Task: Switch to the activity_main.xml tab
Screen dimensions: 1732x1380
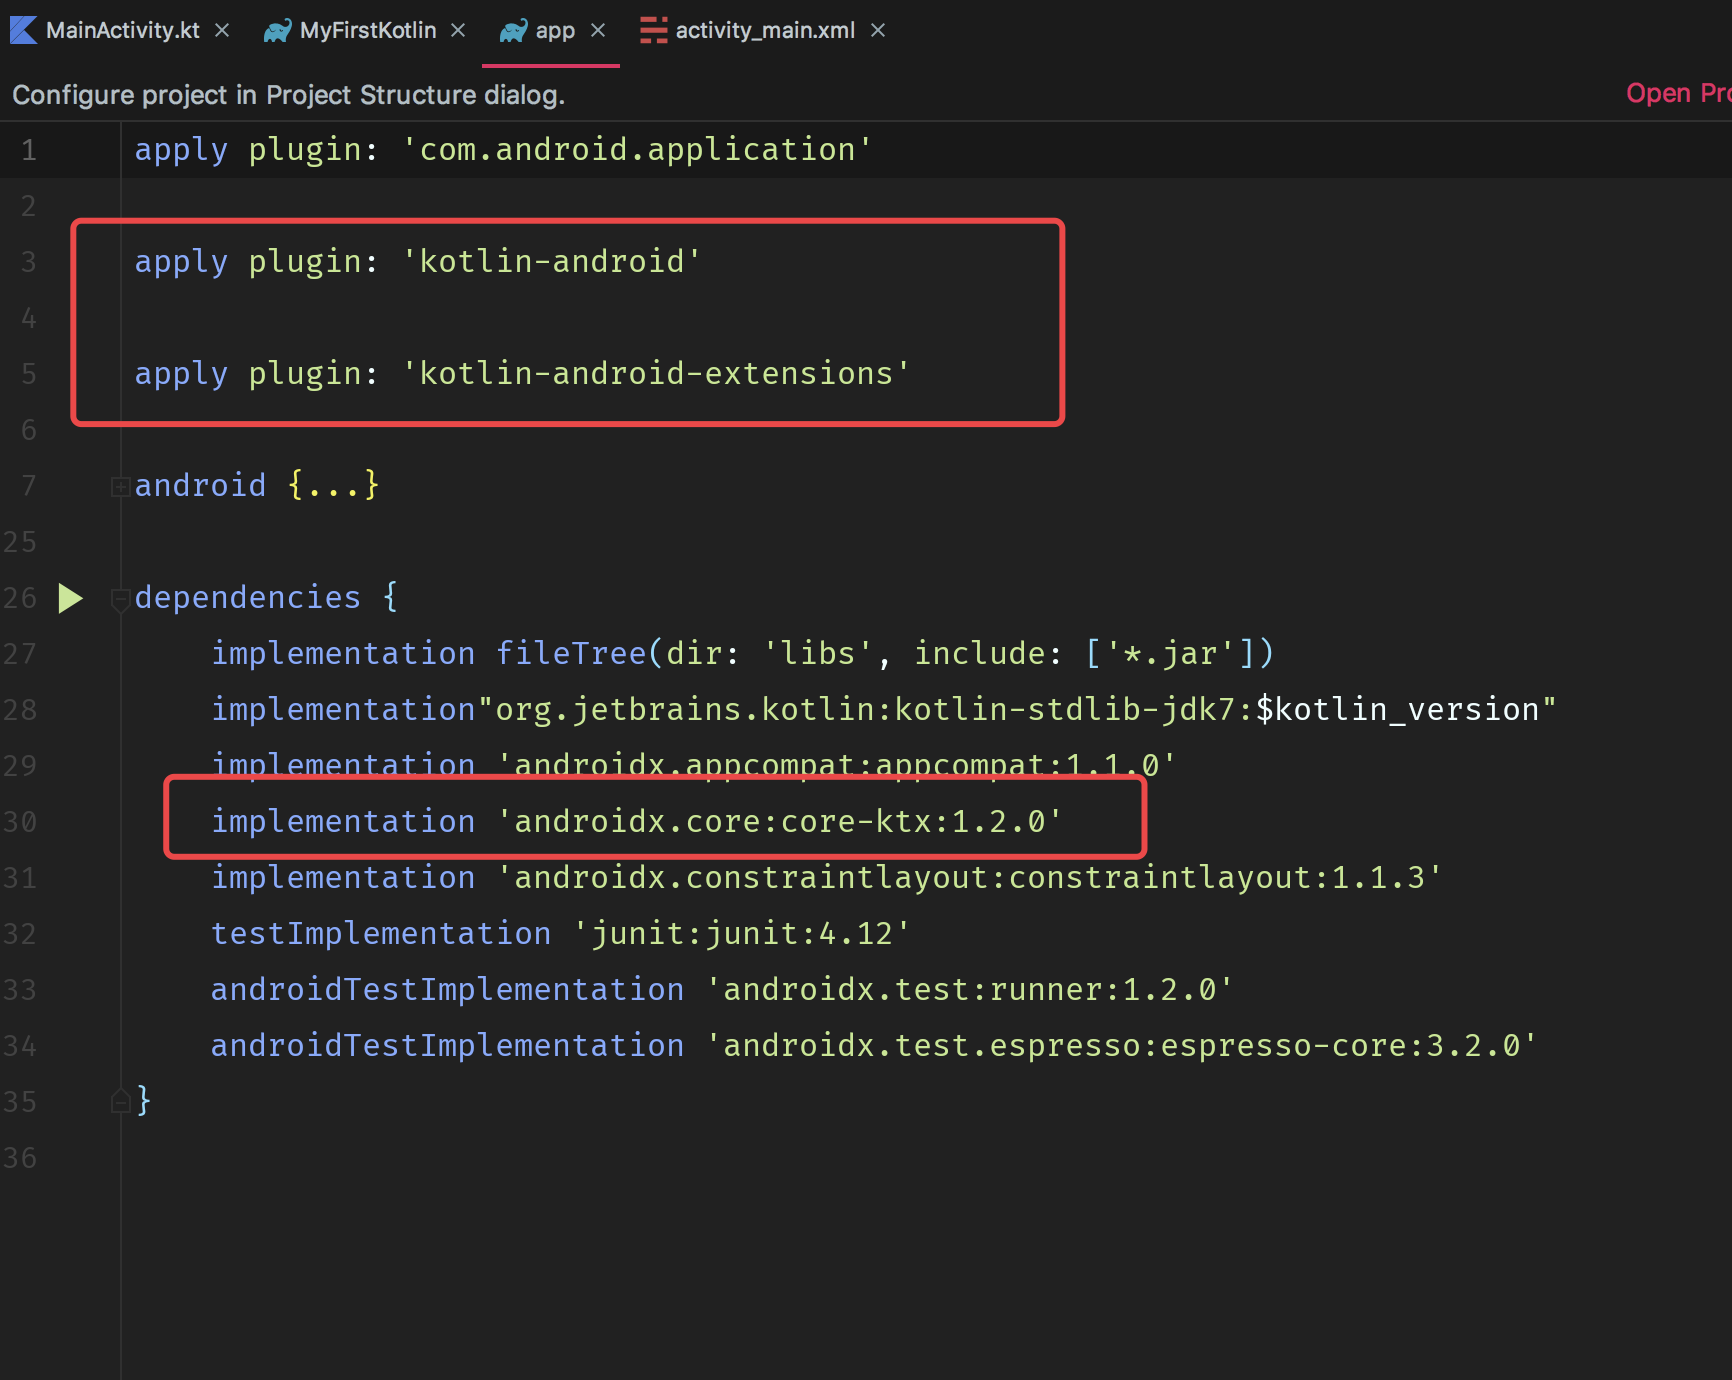Action: tap(765, 31)
